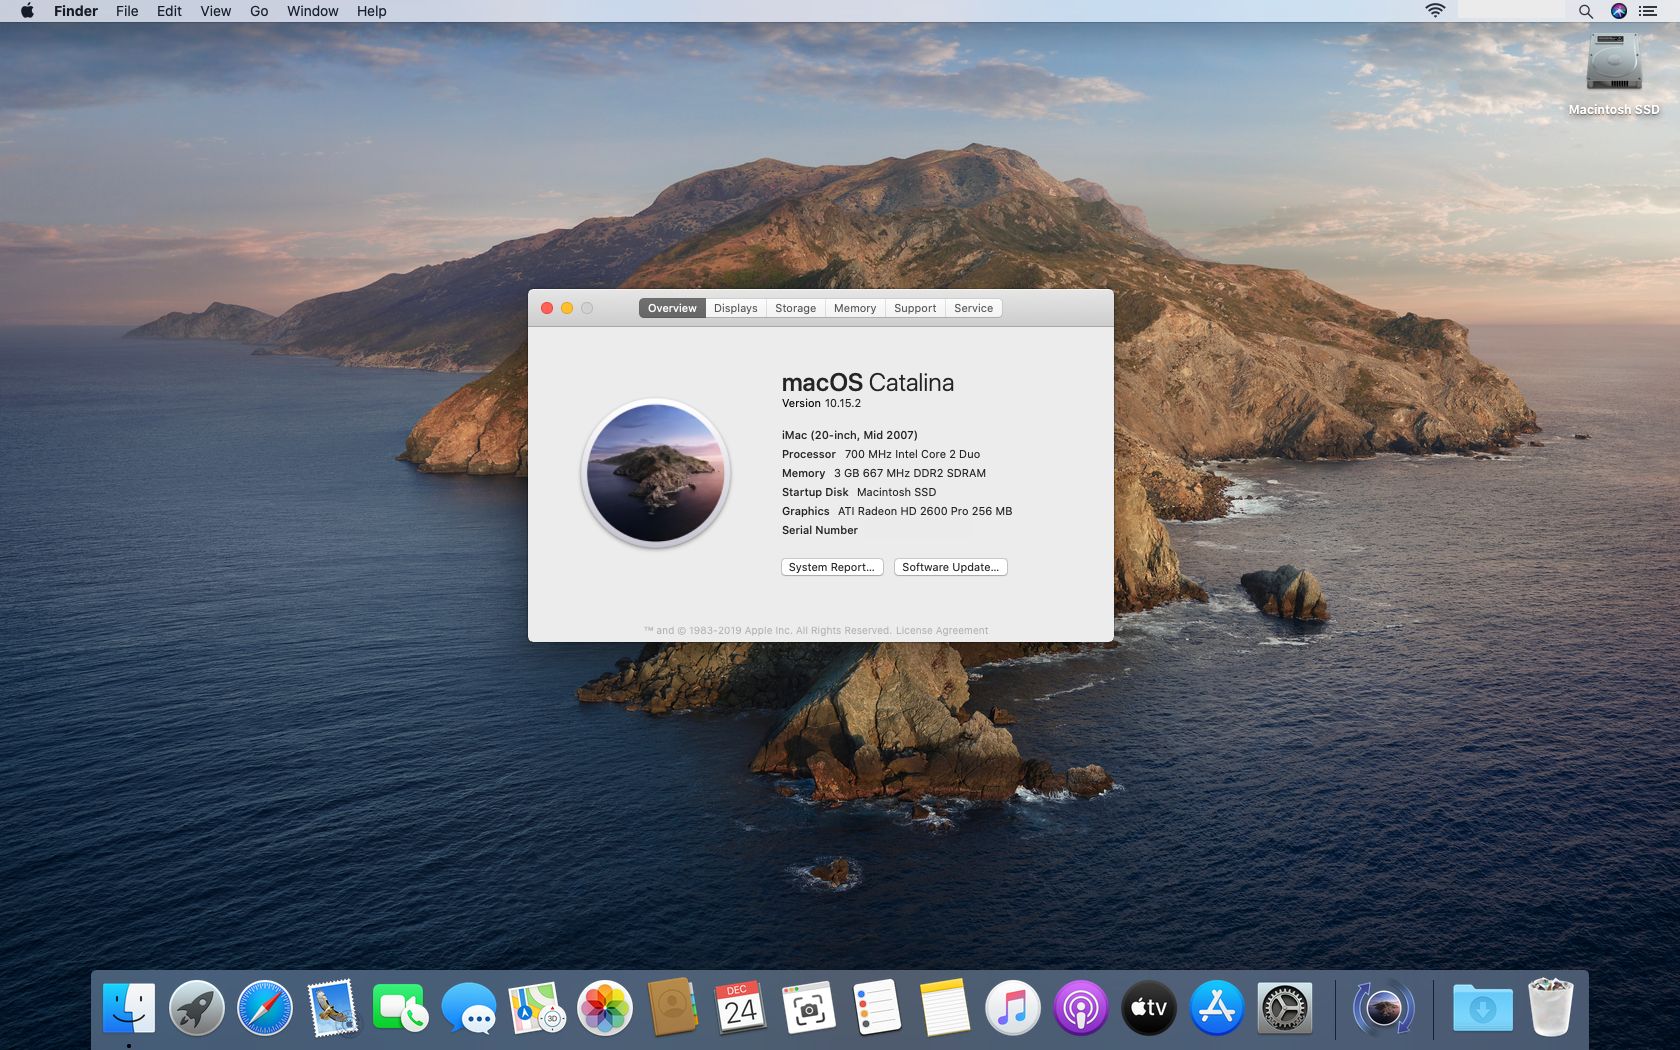Switch to the Storage tab
This screenshot has width=1680, height=1050.
[795, 308]
